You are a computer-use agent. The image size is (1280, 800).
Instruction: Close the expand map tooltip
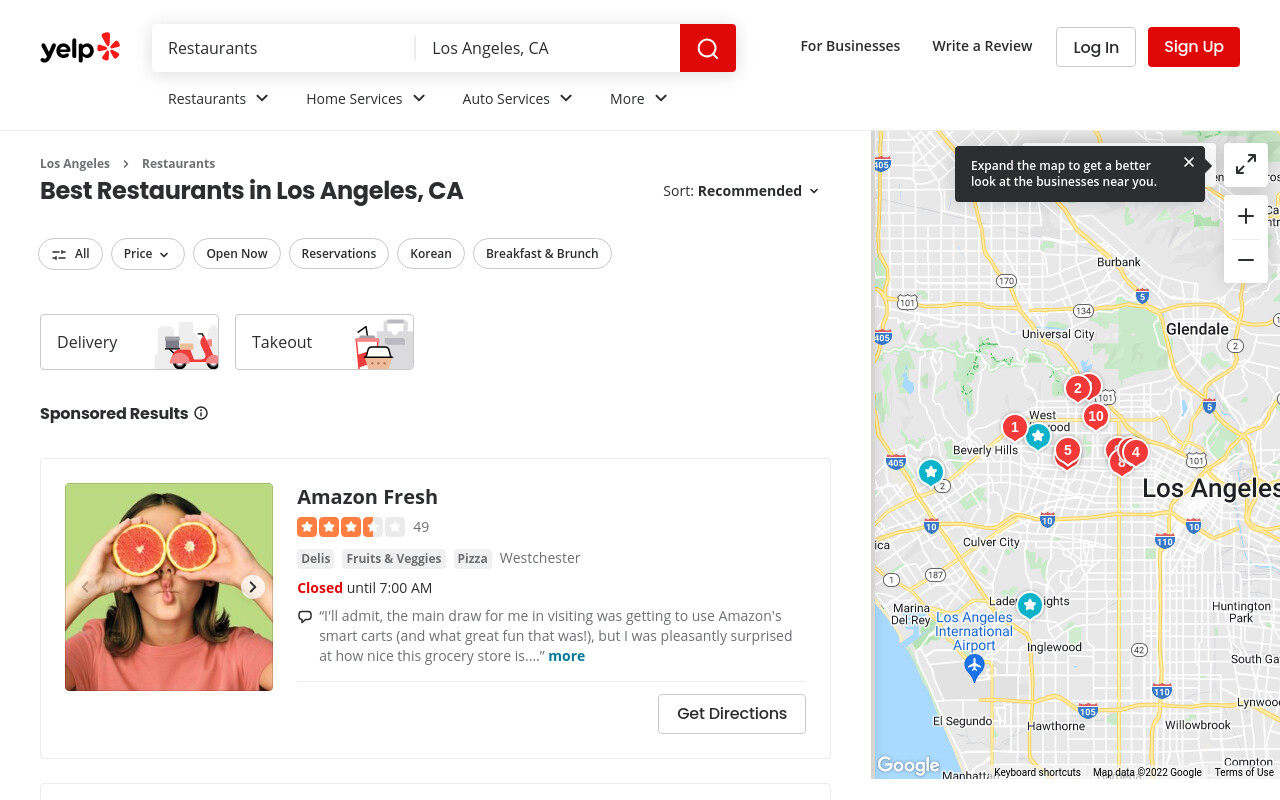1188,162
